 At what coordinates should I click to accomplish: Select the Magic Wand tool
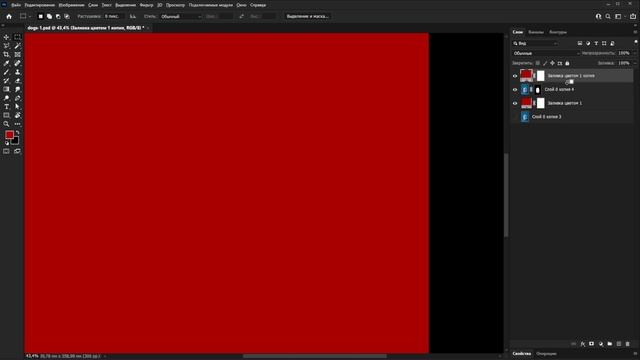point(17,46)
